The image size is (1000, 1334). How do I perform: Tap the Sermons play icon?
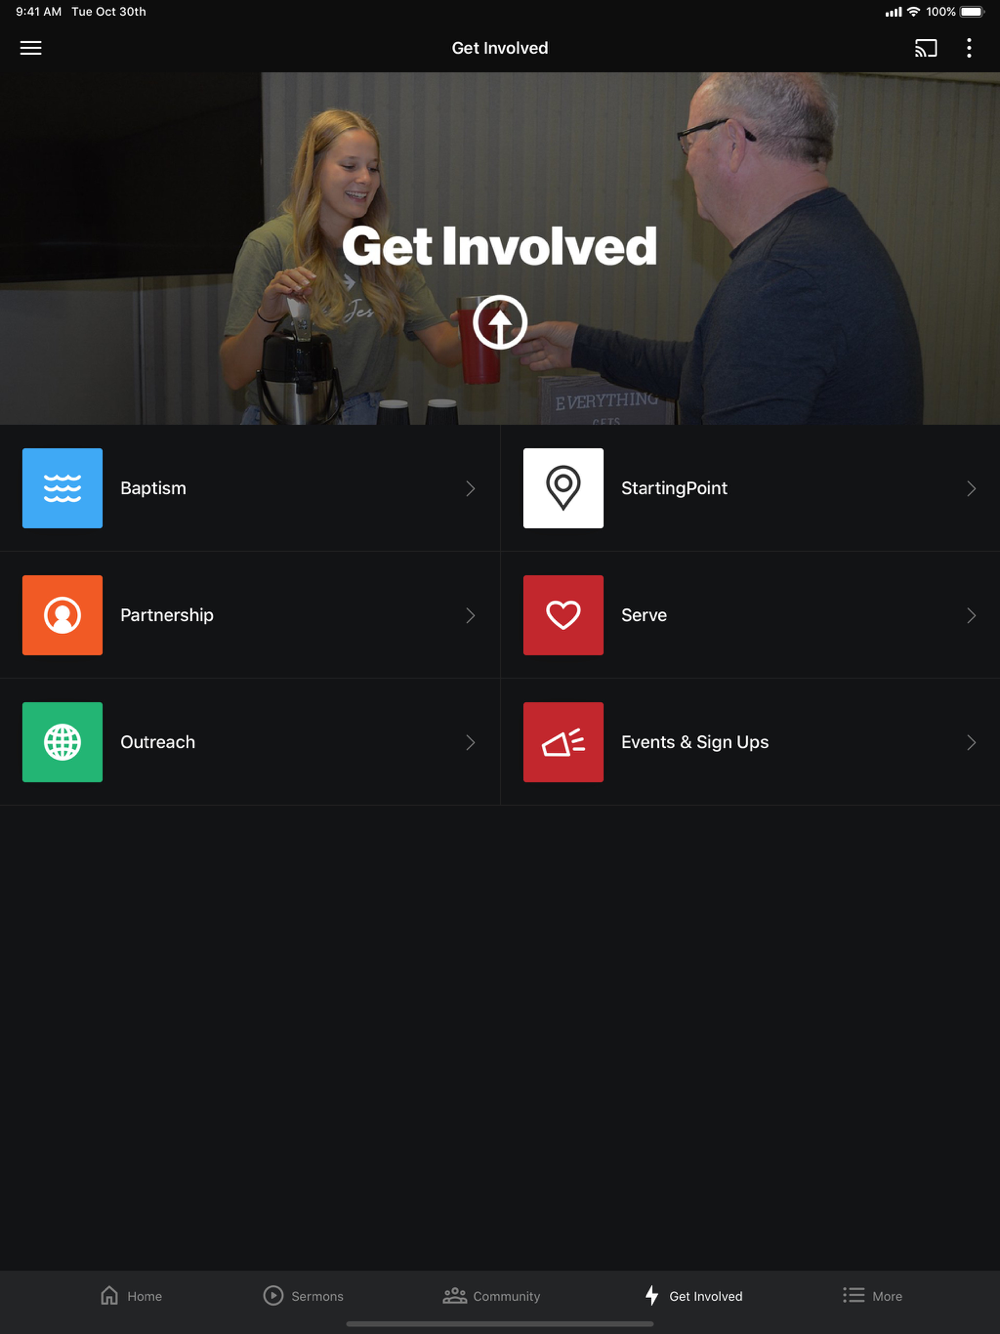click(273, 1295)
